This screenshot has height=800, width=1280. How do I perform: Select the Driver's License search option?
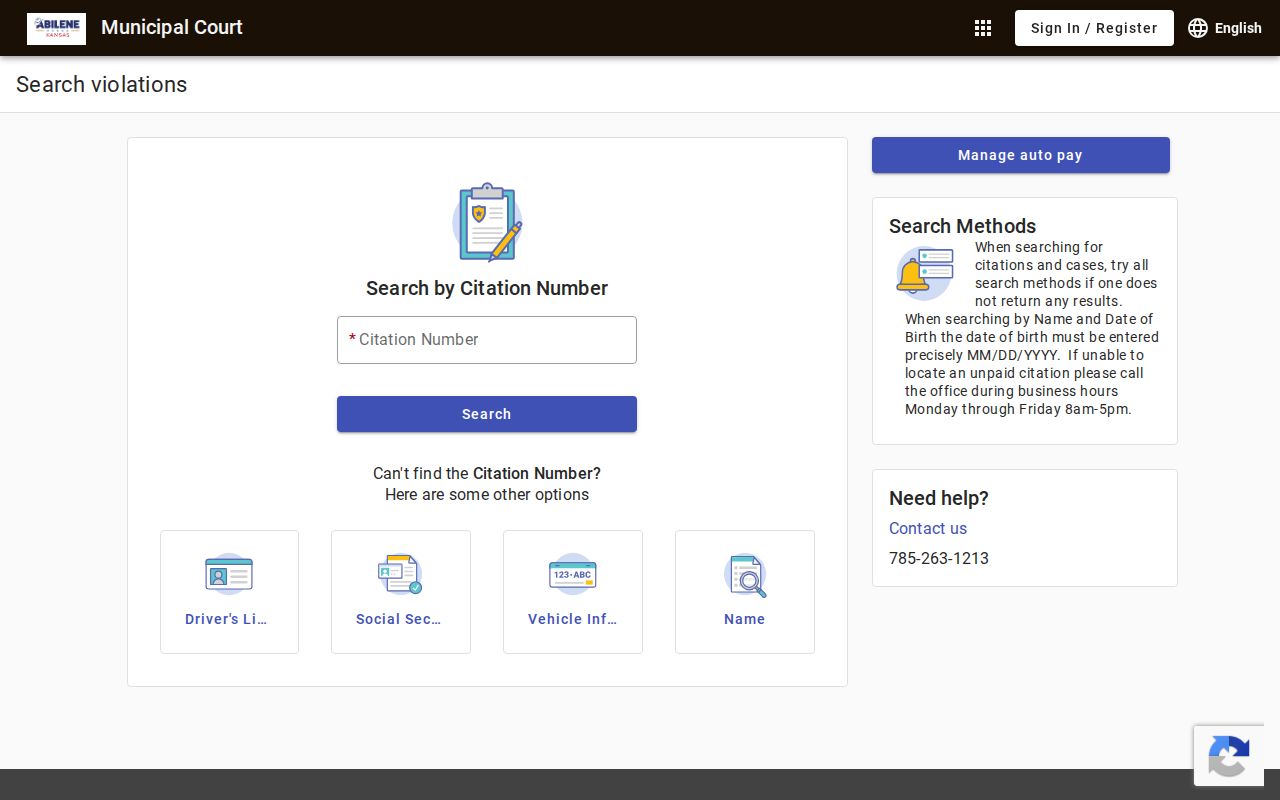pyautogui.click(x=229, y=592)
